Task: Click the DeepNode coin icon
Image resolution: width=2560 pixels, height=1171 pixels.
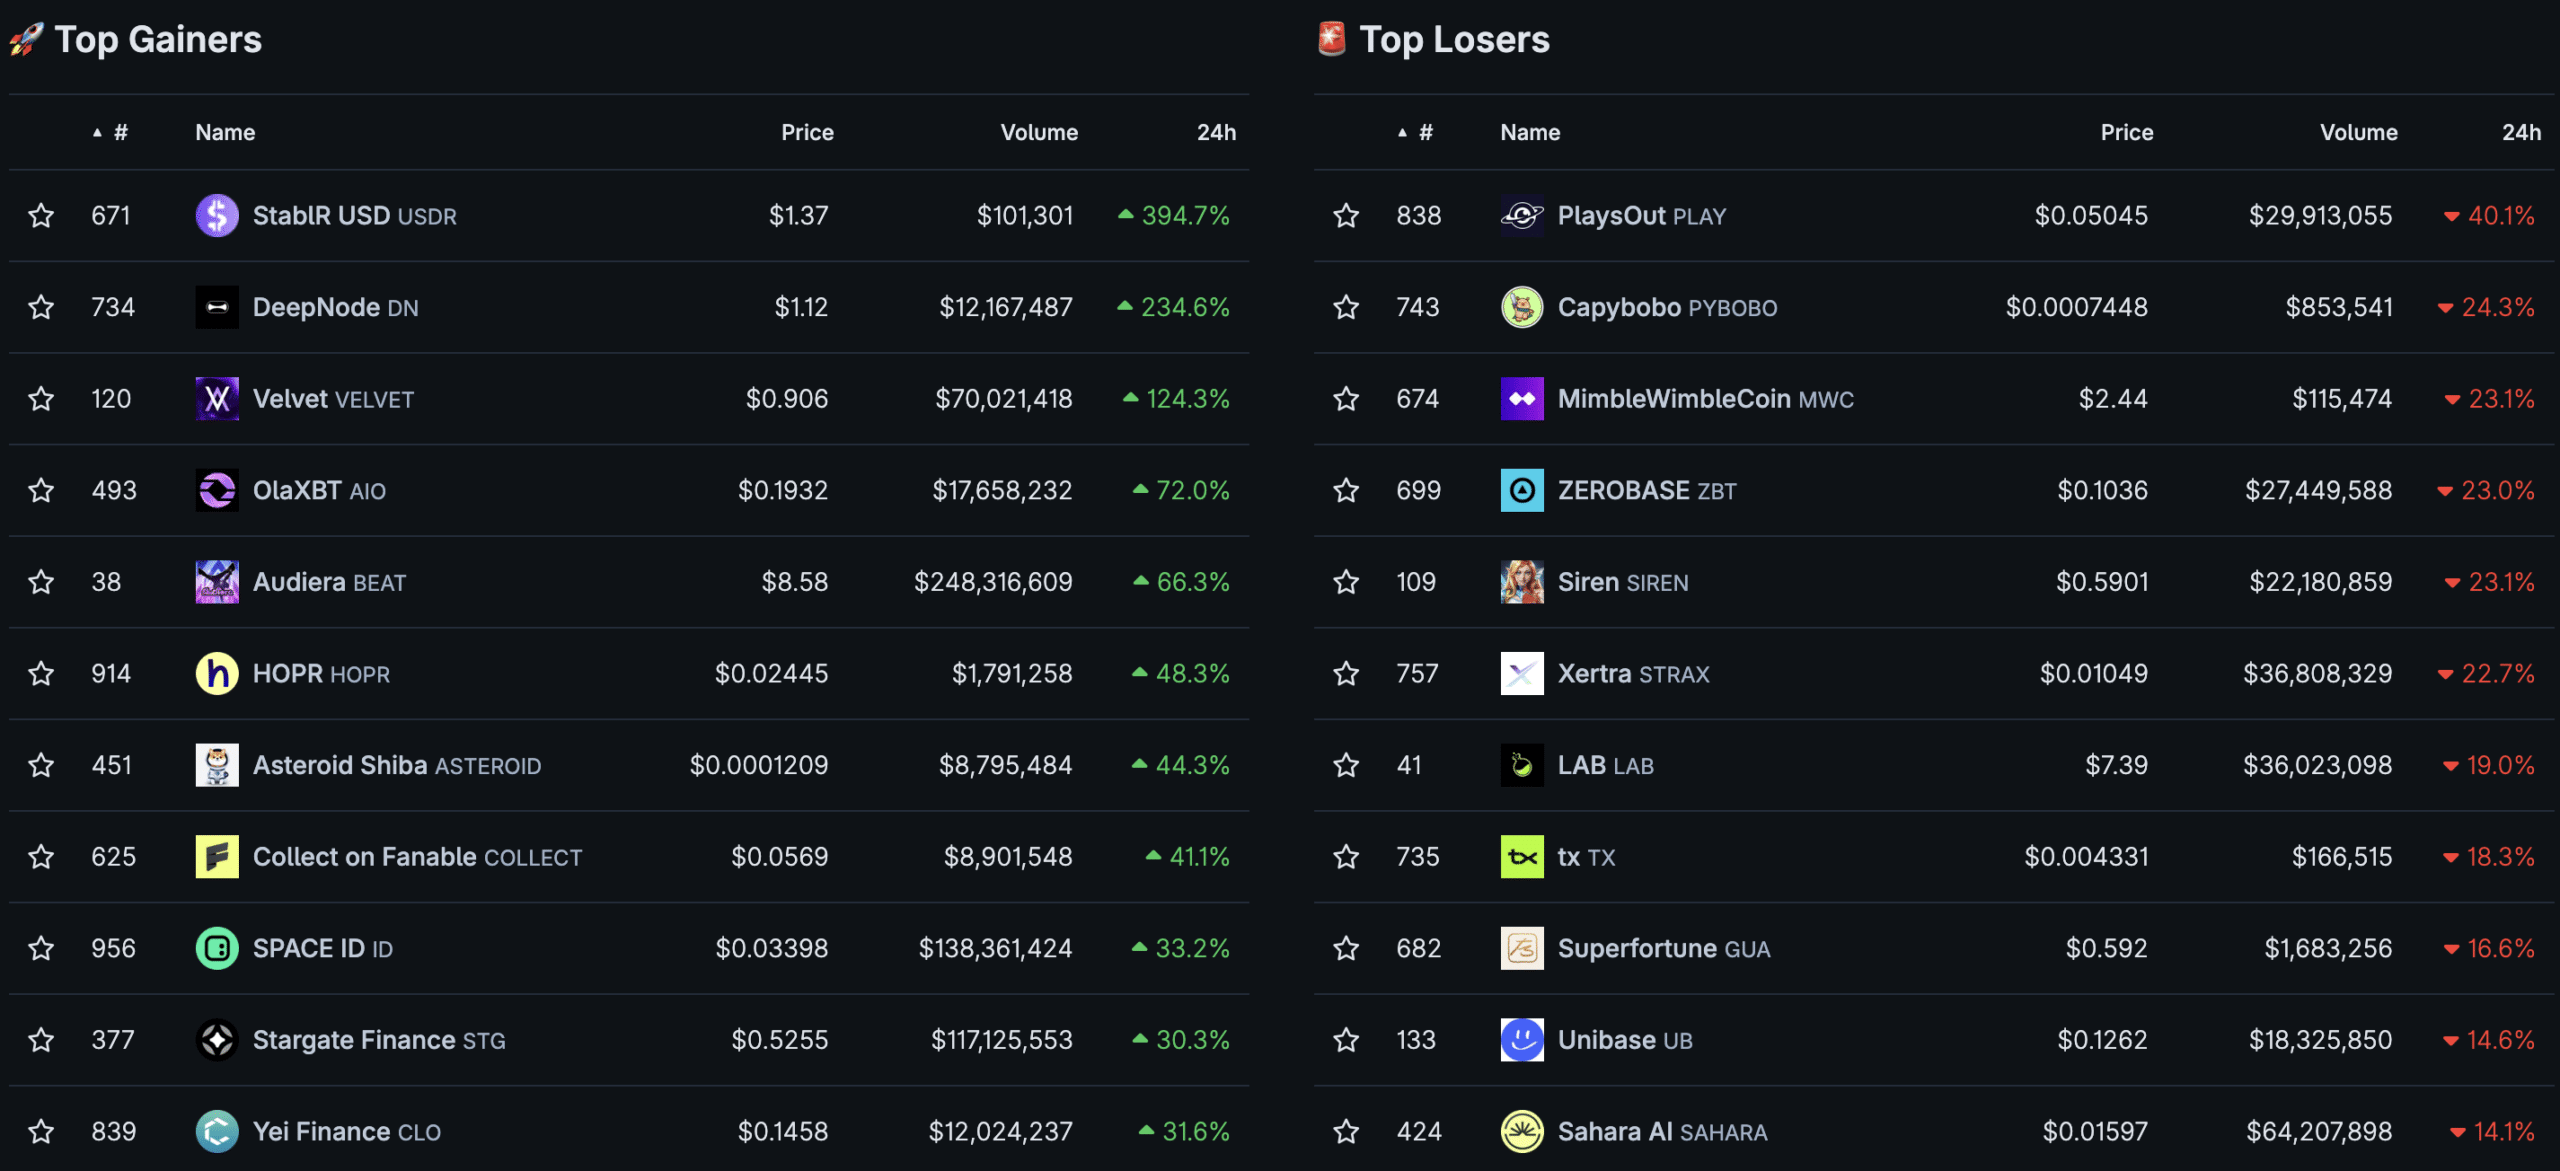Action: click(x=217, y=307)
